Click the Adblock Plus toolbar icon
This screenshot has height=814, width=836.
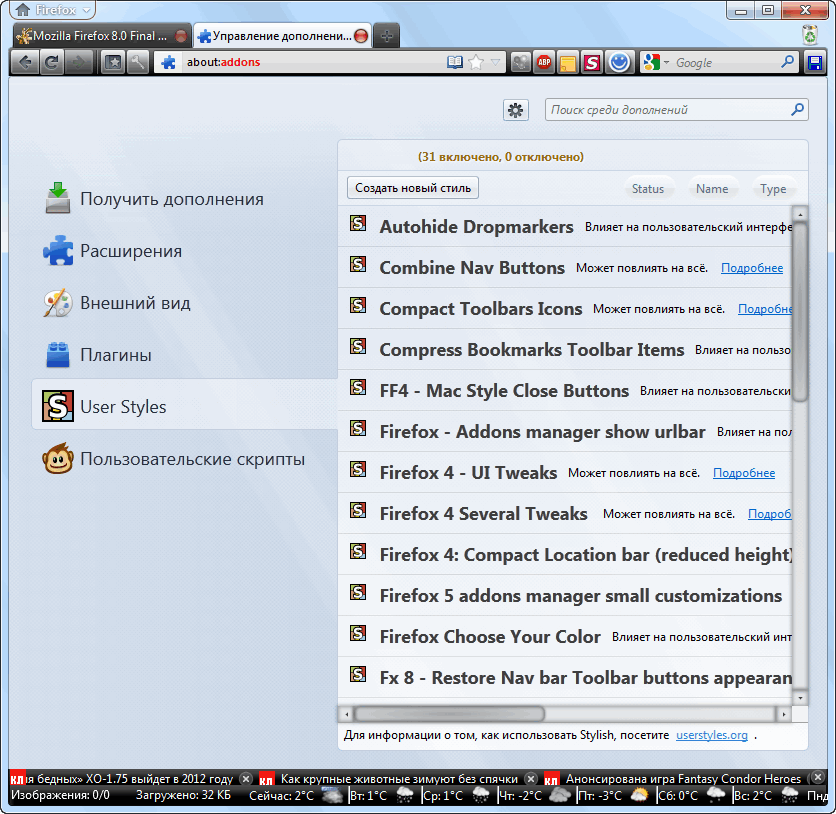(544, 62)
